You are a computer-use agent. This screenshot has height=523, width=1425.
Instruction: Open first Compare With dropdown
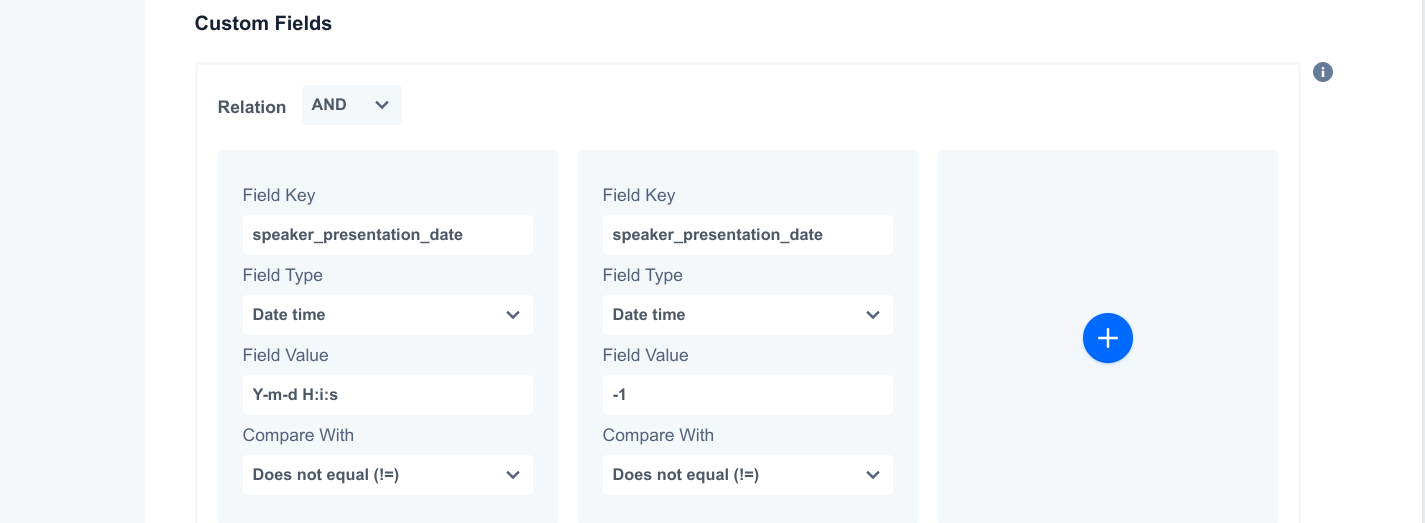pos(388,475)
